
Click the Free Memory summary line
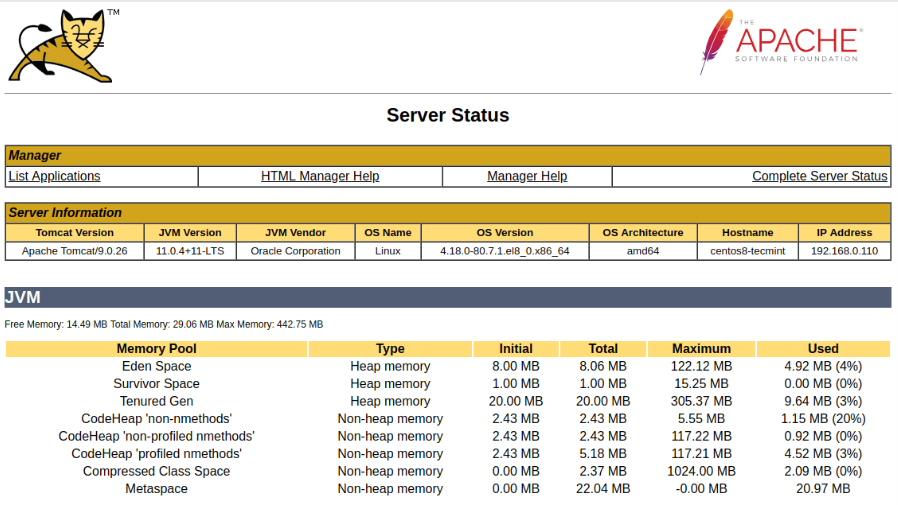[x=164, y=325]
